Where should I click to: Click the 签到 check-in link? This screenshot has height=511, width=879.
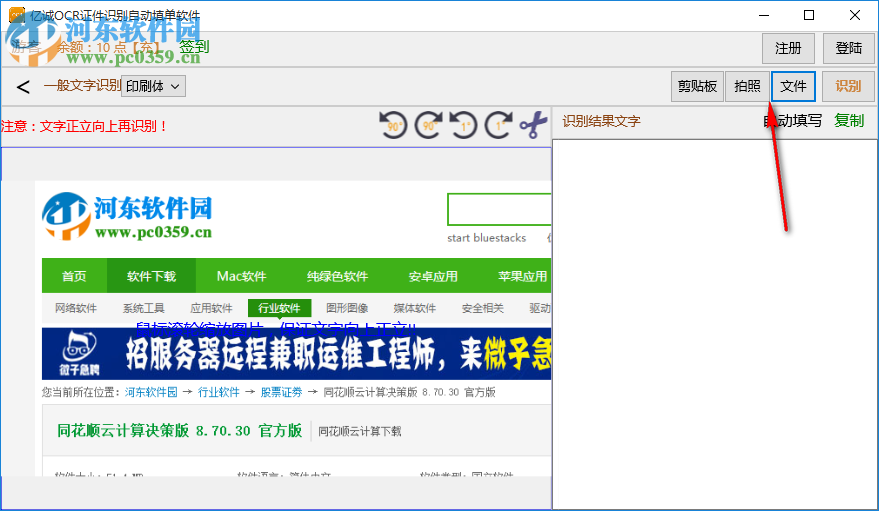194,47
